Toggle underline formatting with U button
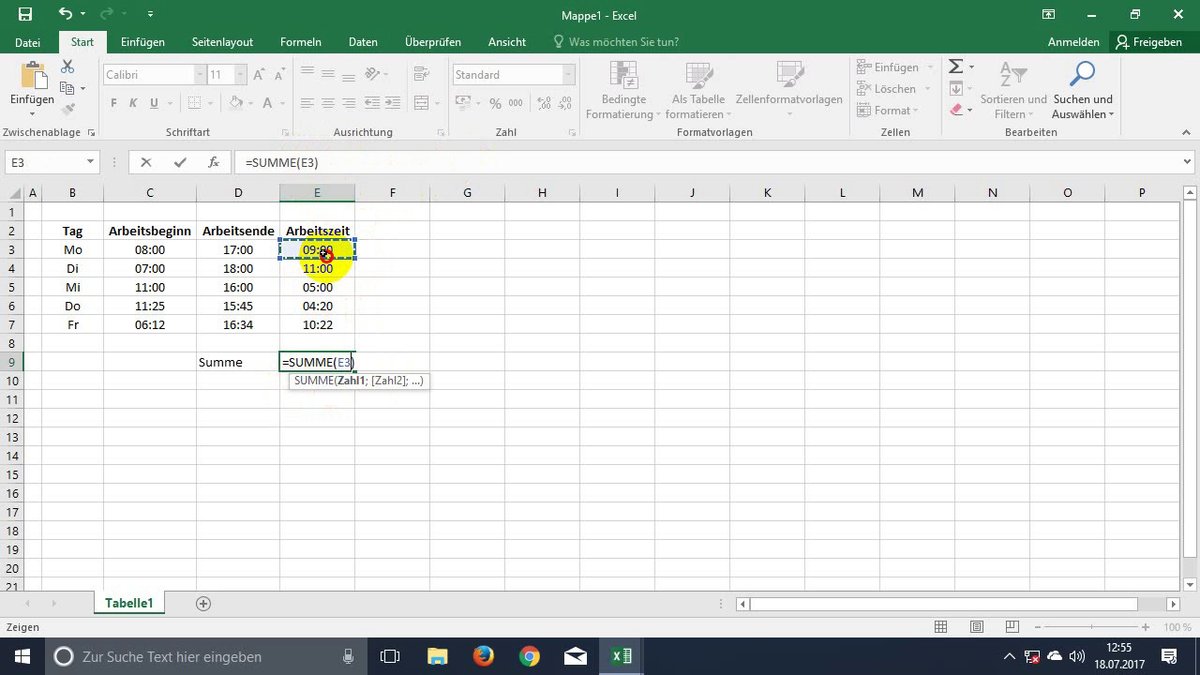The height and width of the screenshot is (675, 1200). pos(152,103)
